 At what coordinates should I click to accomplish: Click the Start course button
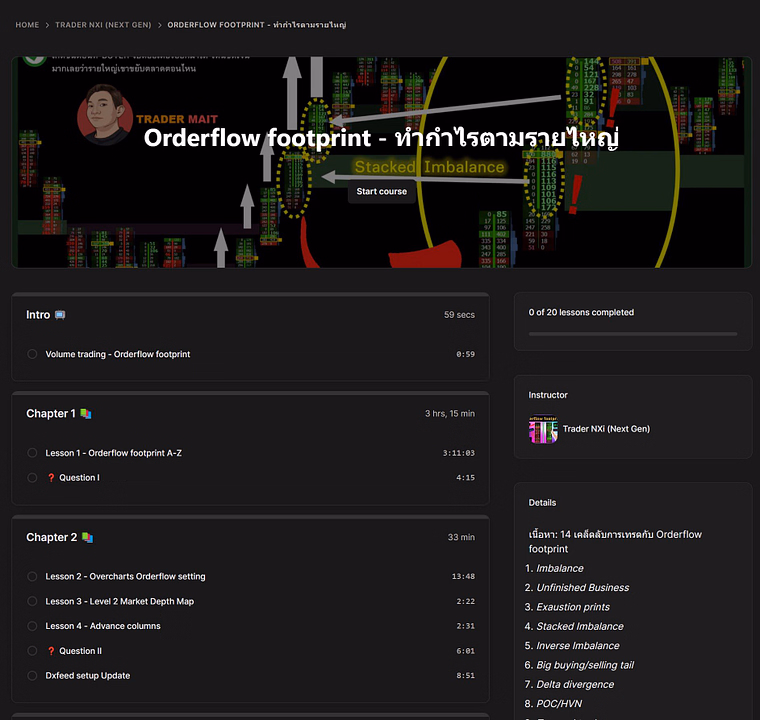381,192
